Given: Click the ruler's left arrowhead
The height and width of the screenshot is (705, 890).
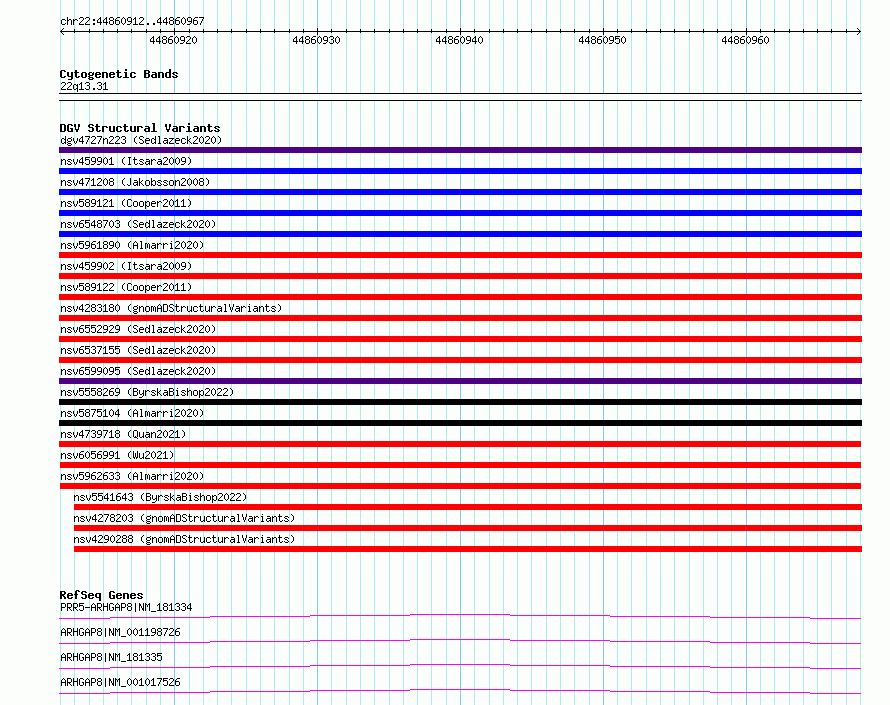Looking at the screenshot, I should [x=62, y=31].
